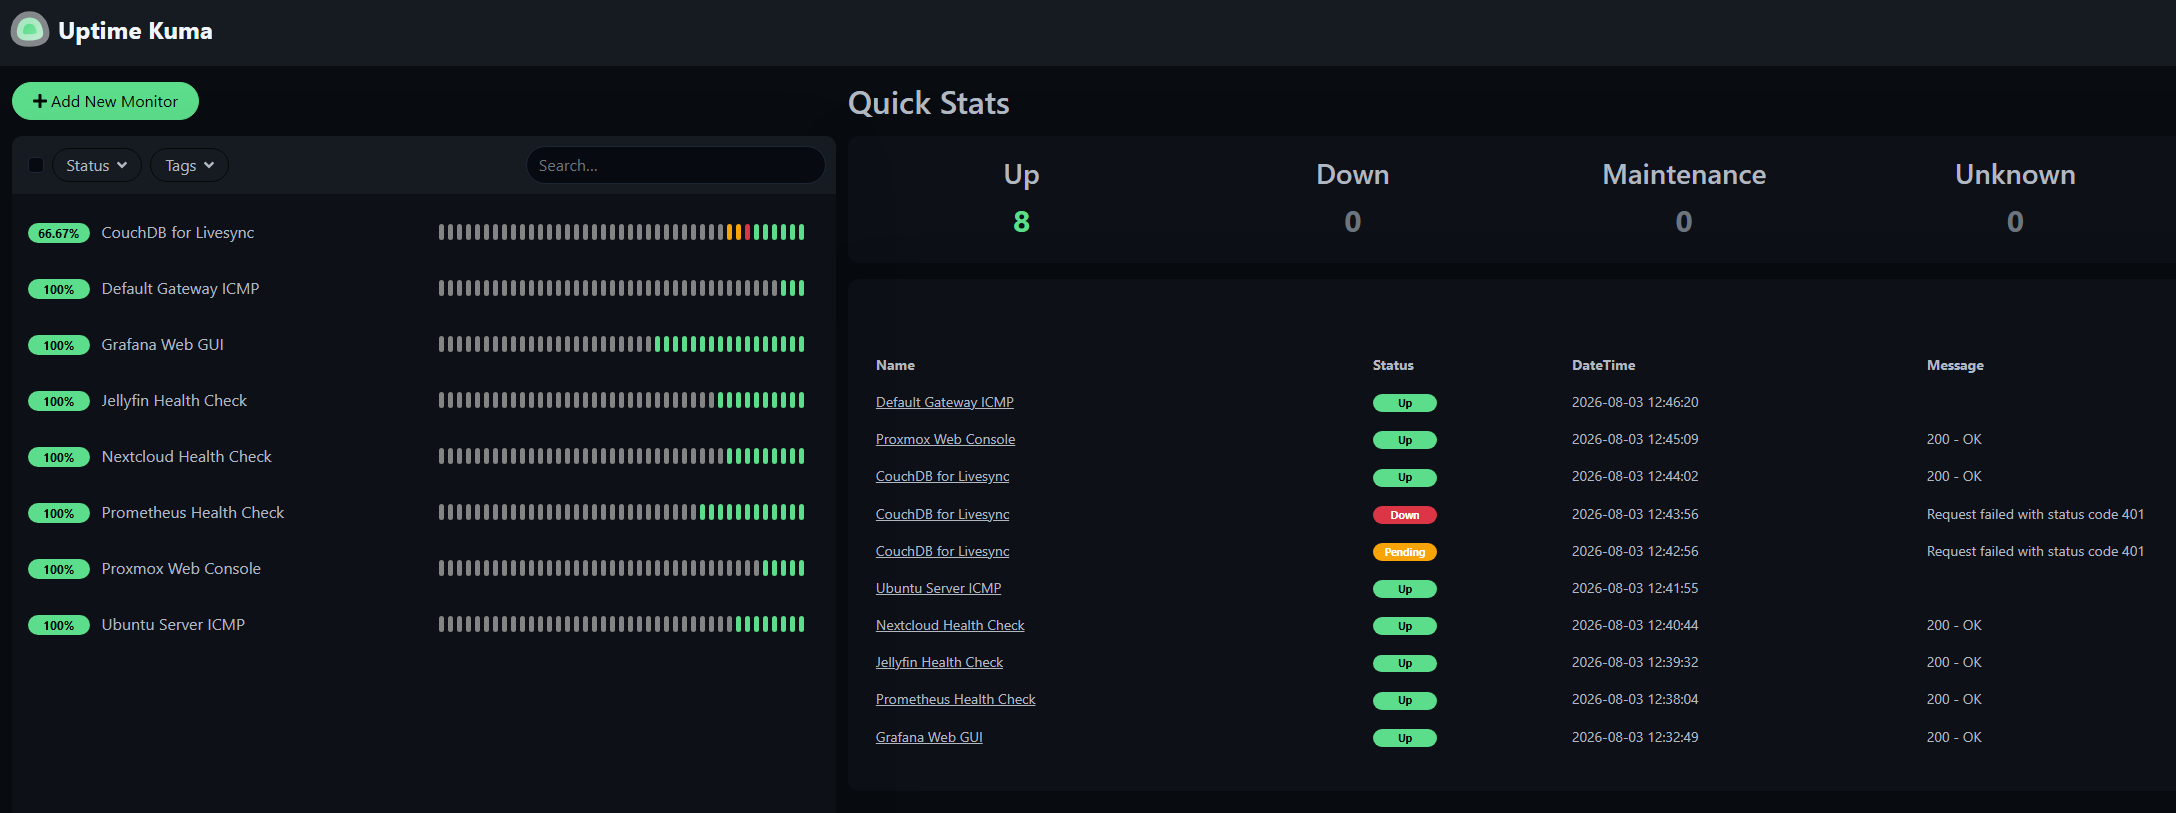Screen dimensions: 2176x813
Task: Focus the Search monitors input field
Action: click(x=675, y=165)
